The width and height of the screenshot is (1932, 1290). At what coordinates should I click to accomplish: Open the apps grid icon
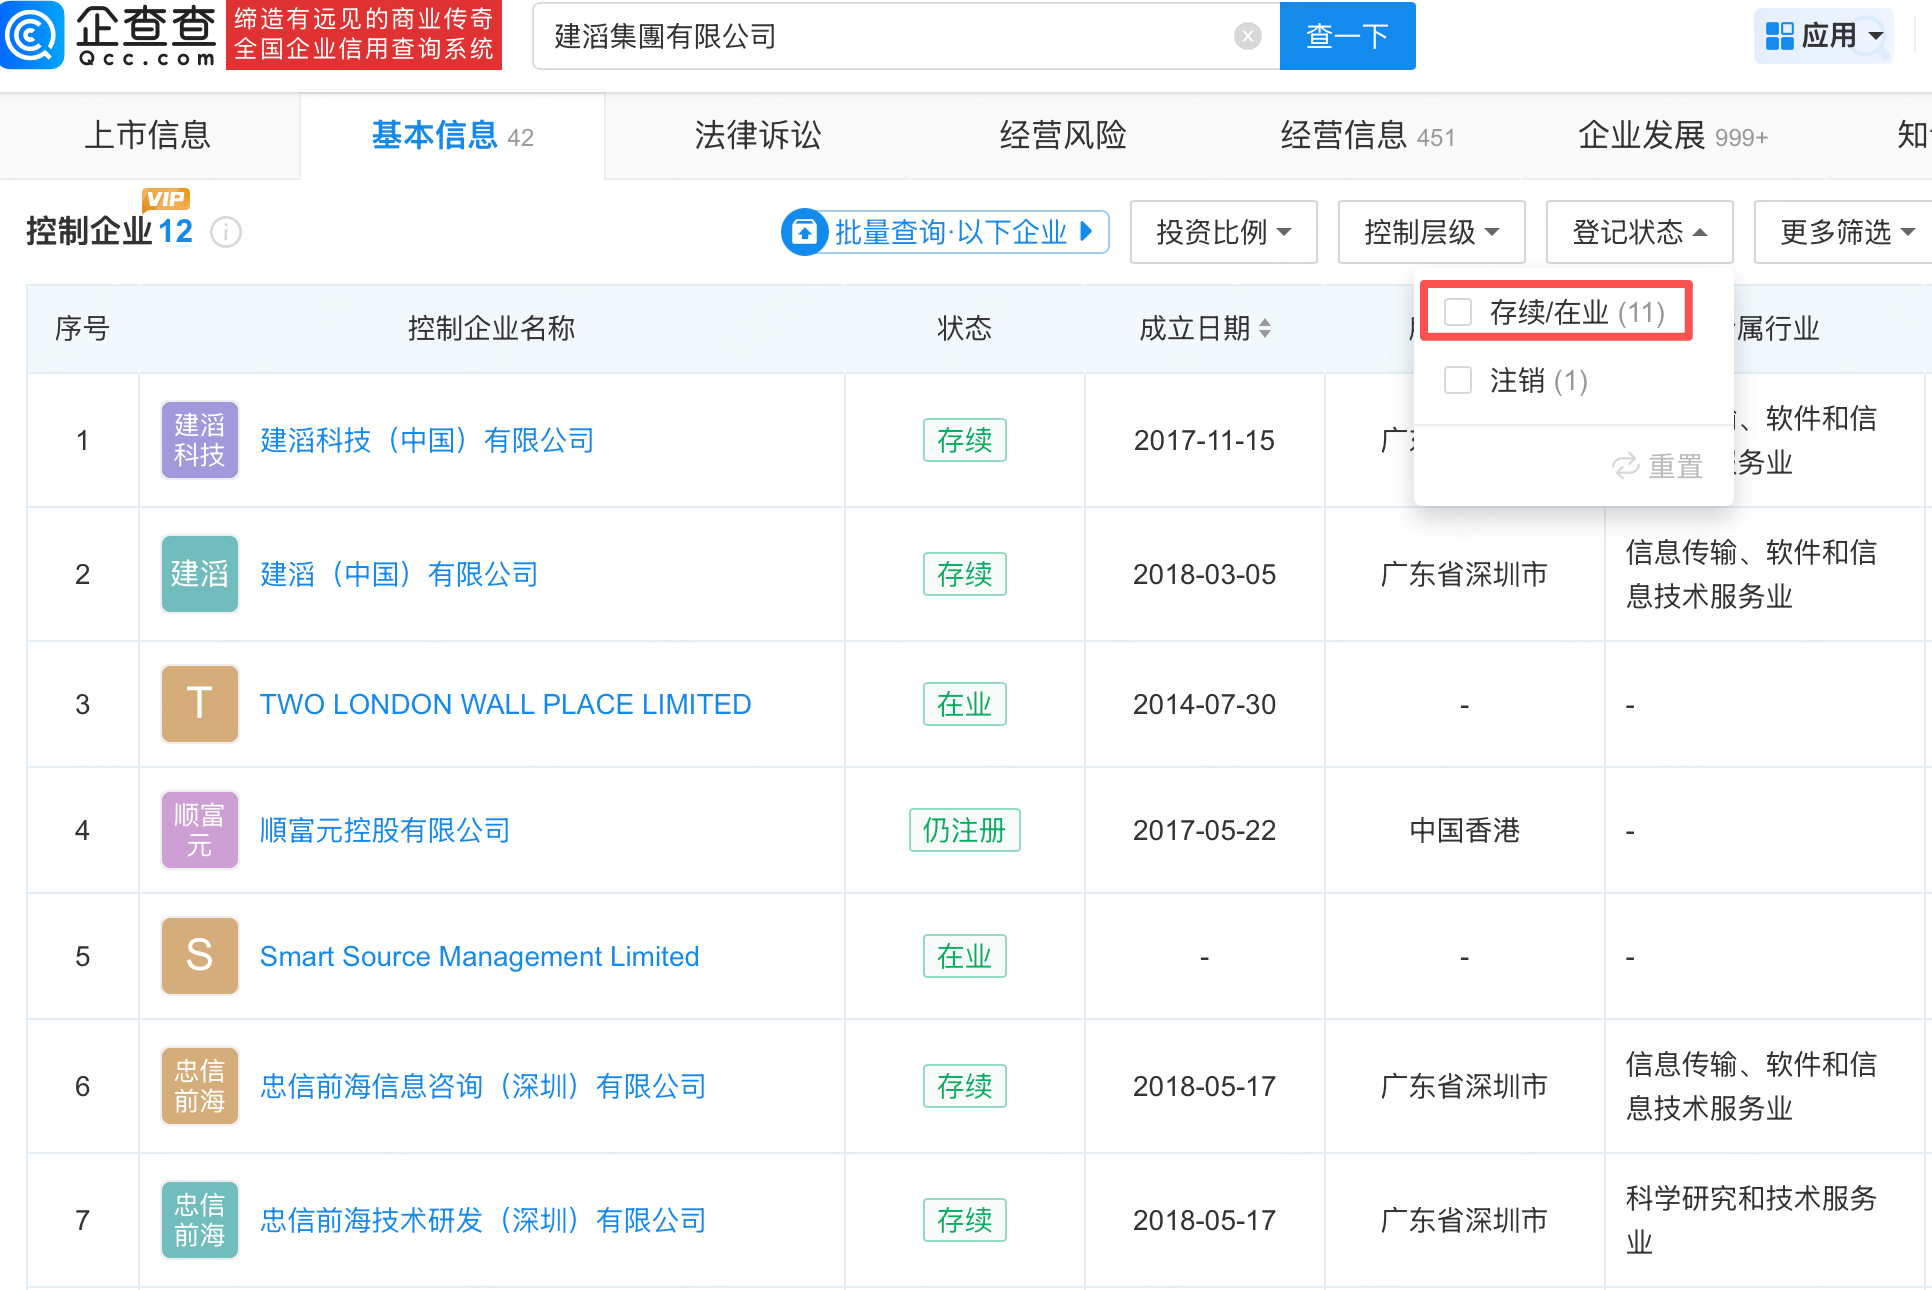click(x=1779, y=36)
